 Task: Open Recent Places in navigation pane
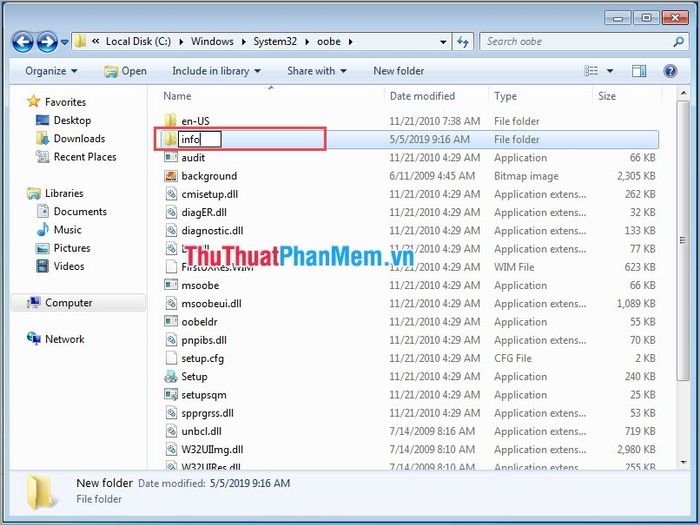click(85, 157)
